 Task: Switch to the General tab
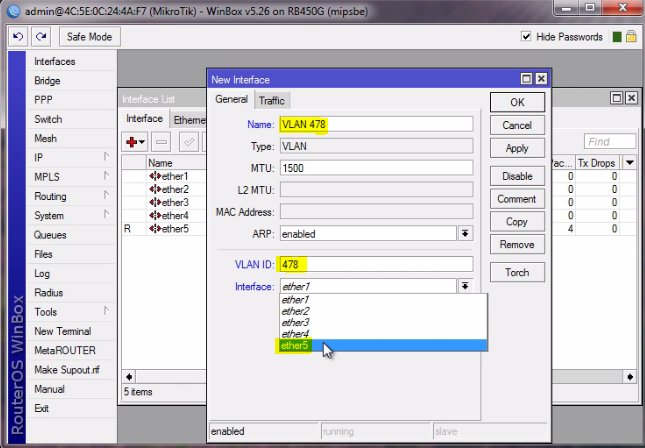232,100
